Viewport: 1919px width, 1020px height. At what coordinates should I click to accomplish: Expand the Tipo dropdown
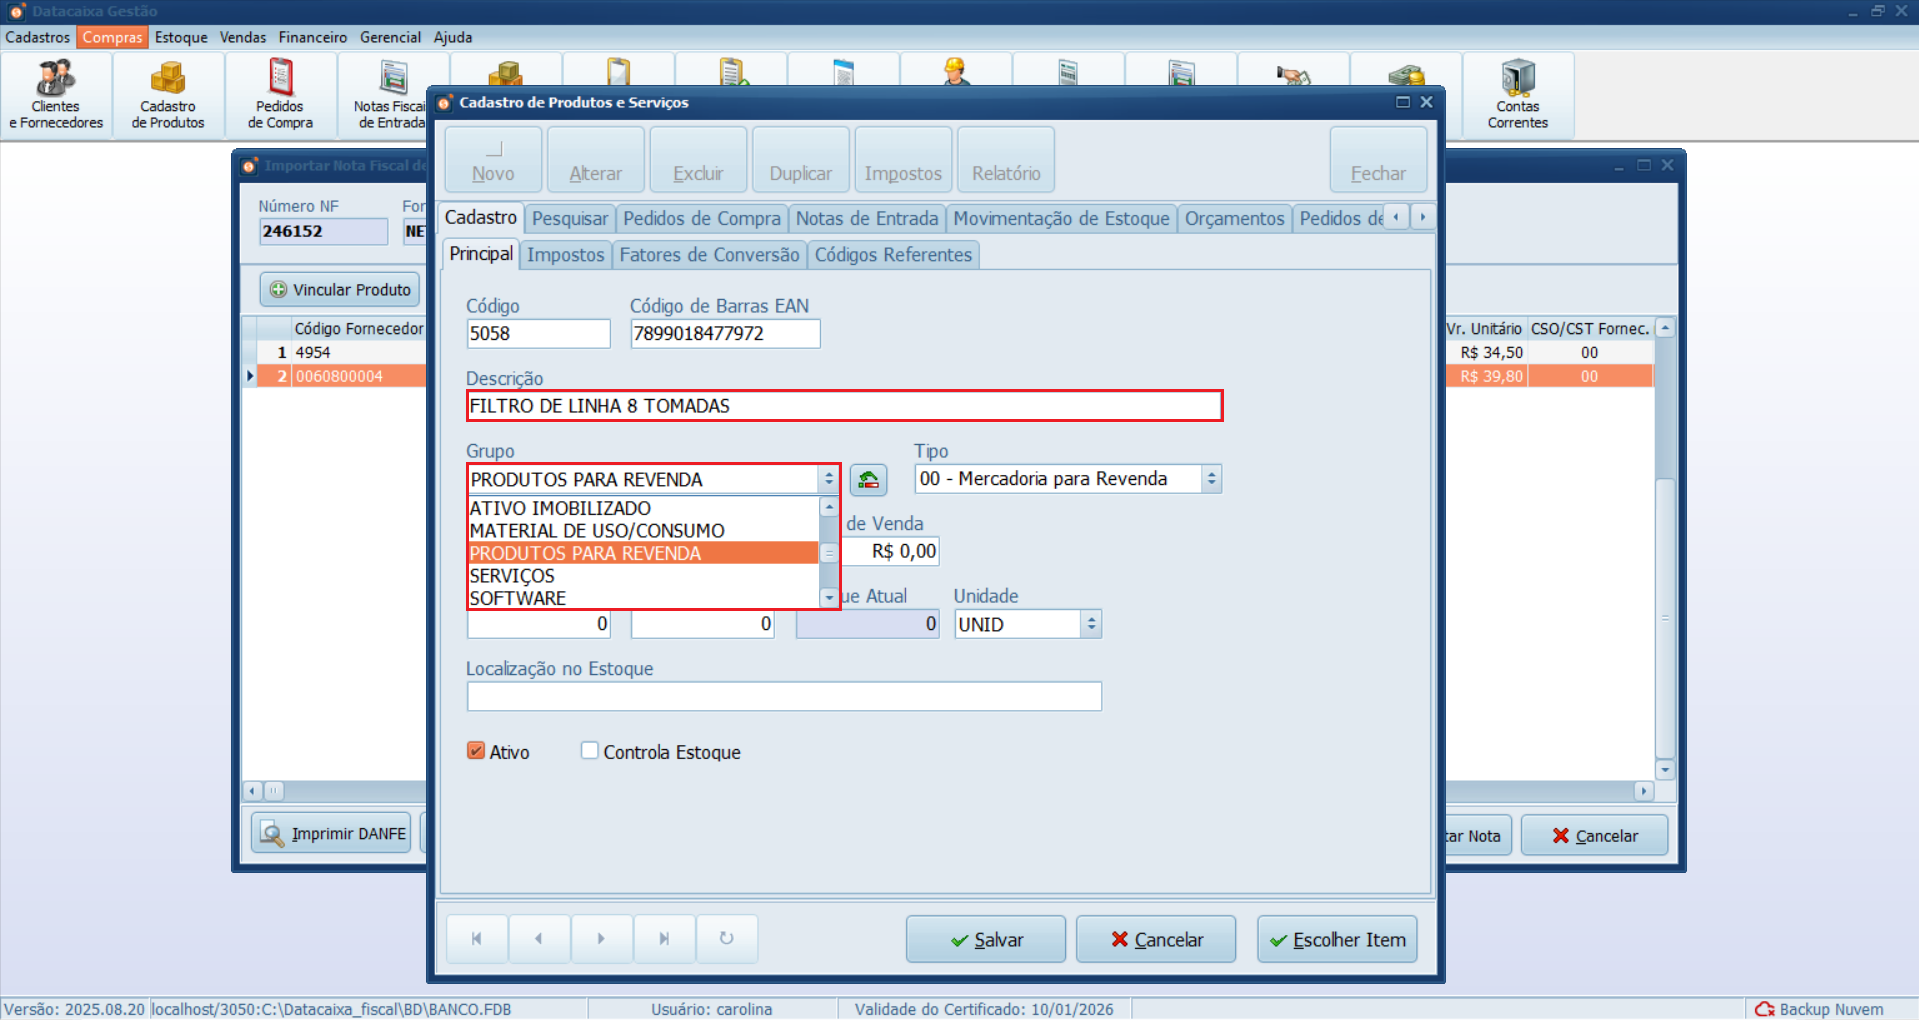tap(1211, 479)
